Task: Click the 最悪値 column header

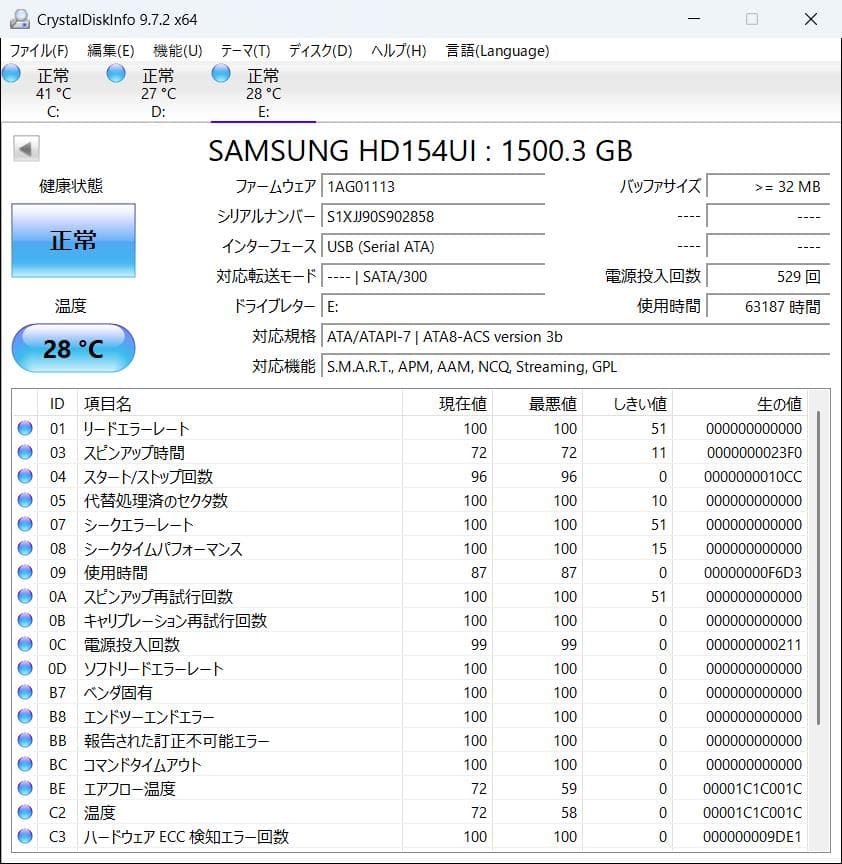Action: (x=538, y=404)
